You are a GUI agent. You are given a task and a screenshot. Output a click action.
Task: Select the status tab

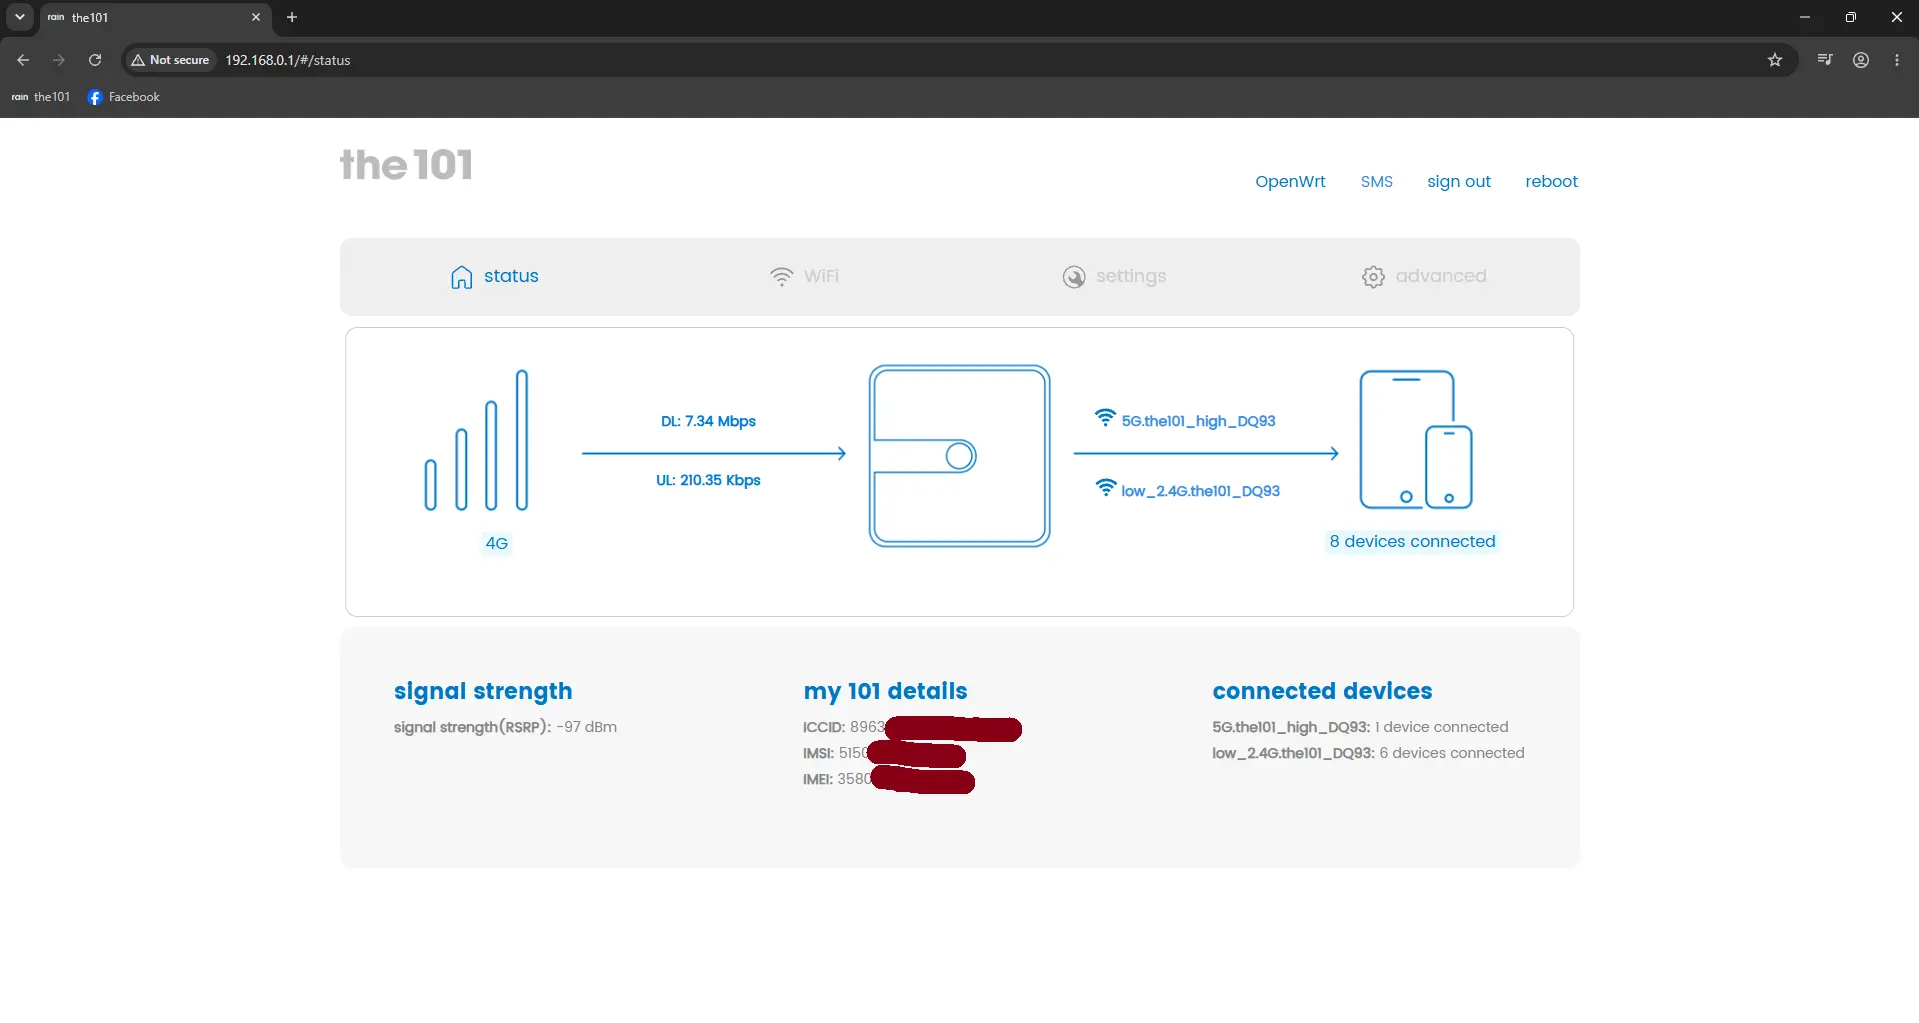[495, 276]
